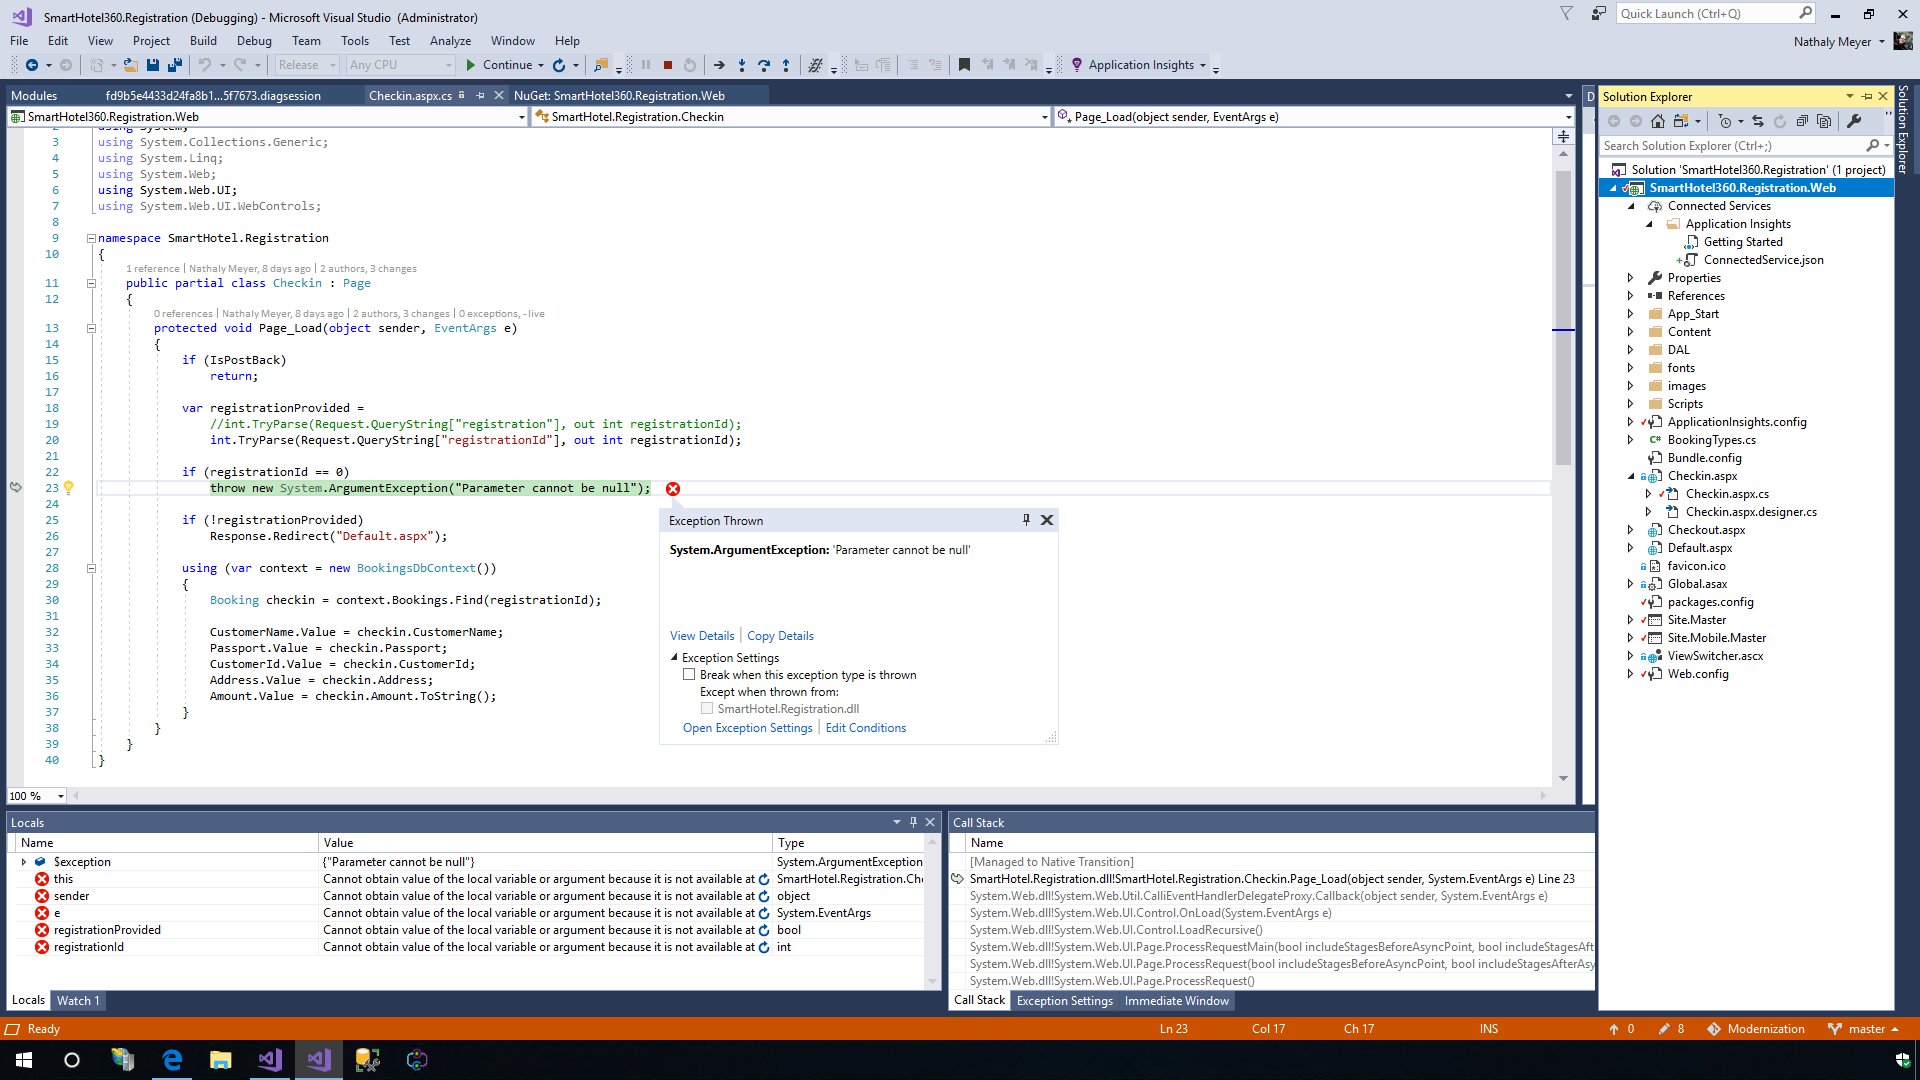This screenshot has height=1080, width=1920.
Task: Click the red error icon beside line 23
Action: pyautogui.click(x=673, y=489)
